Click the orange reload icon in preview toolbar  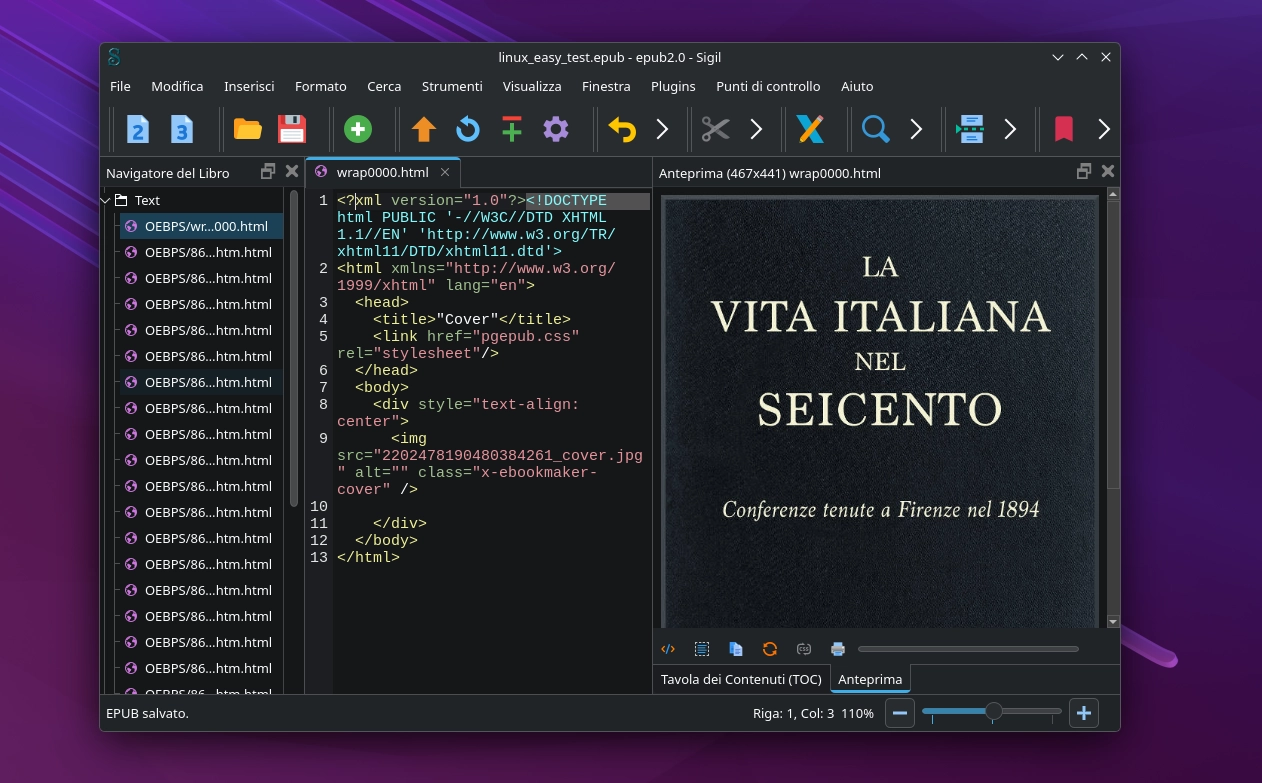pos(770,649)
